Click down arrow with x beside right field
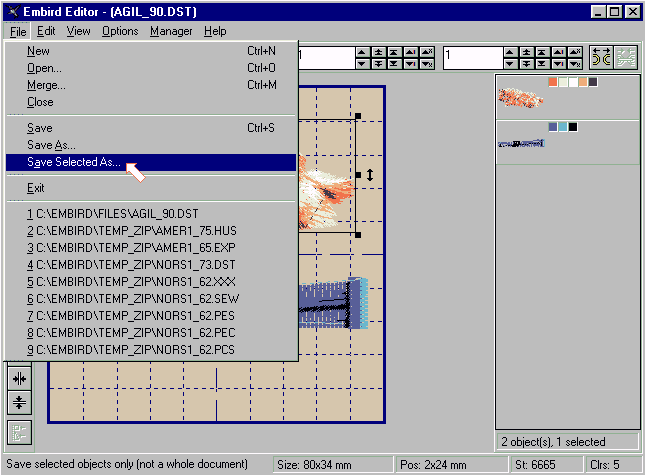 [x=575, y=63]
